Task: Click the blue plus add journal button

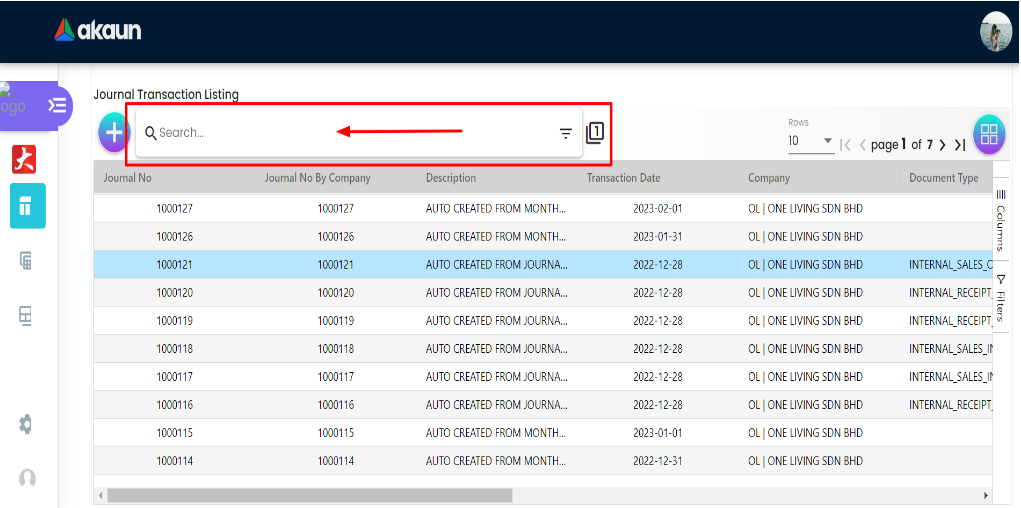Action: [x=113, y=133]
